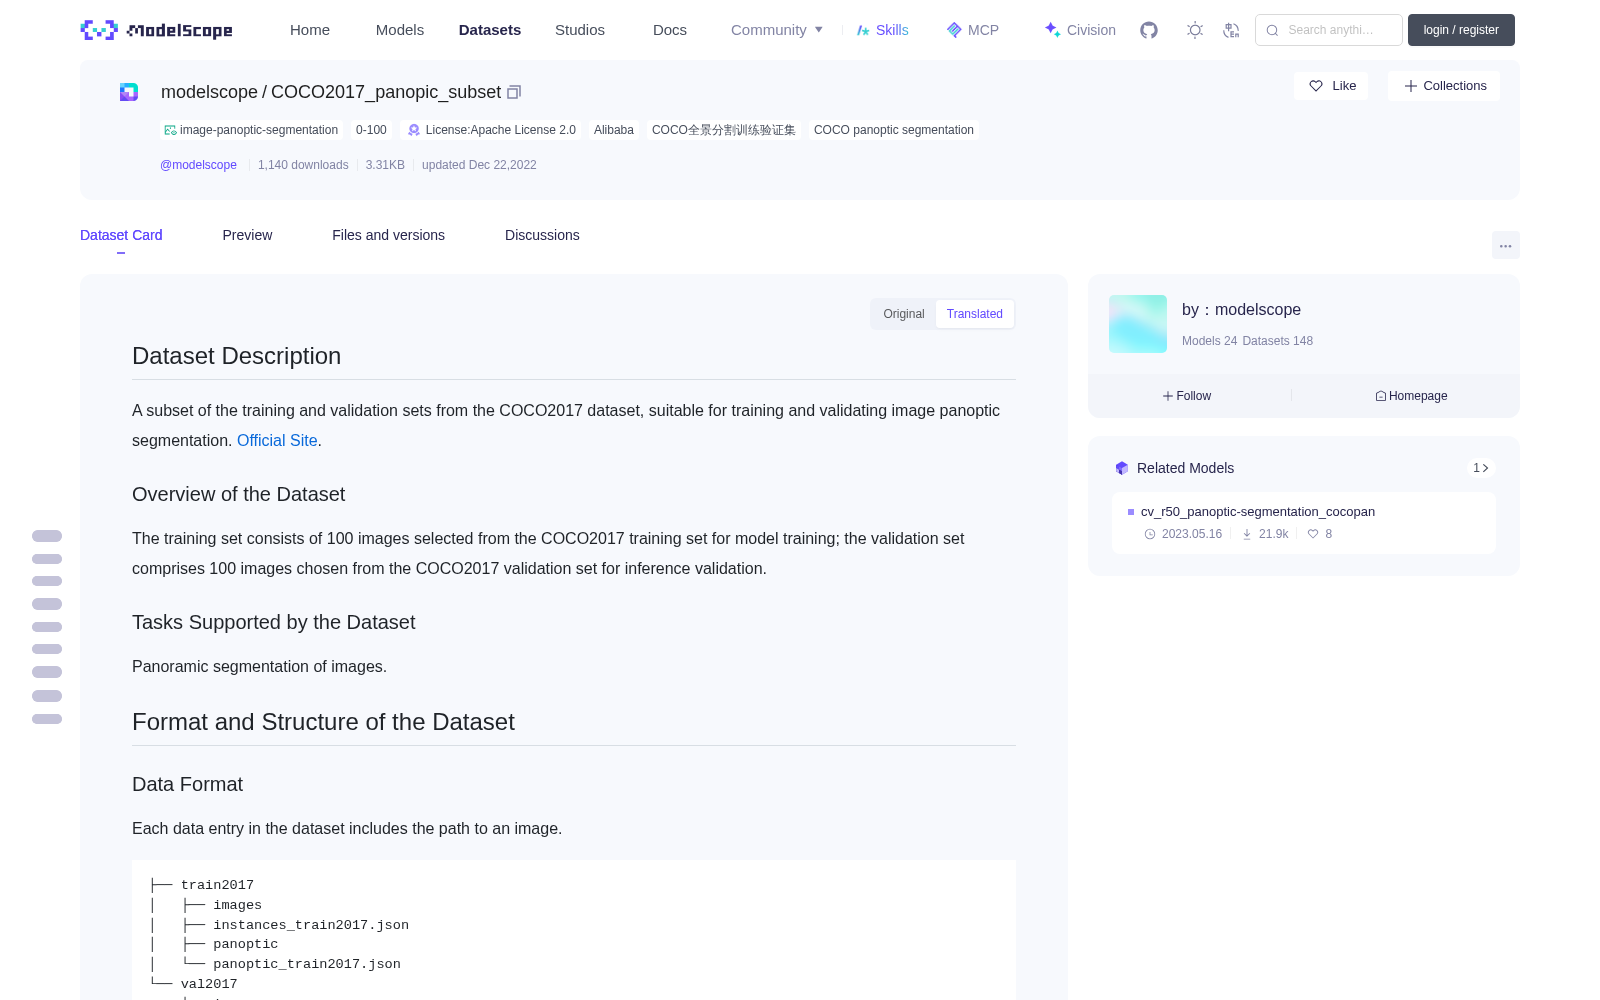Open the GitHub icon link

tap(1149, 30)
